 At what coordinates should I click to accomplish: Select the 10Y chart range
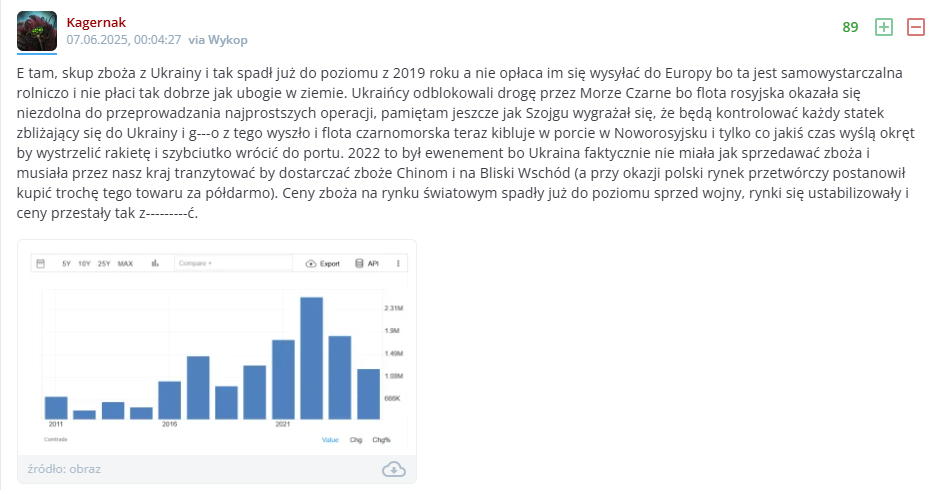pyautogui.click(x=84, y=264)
